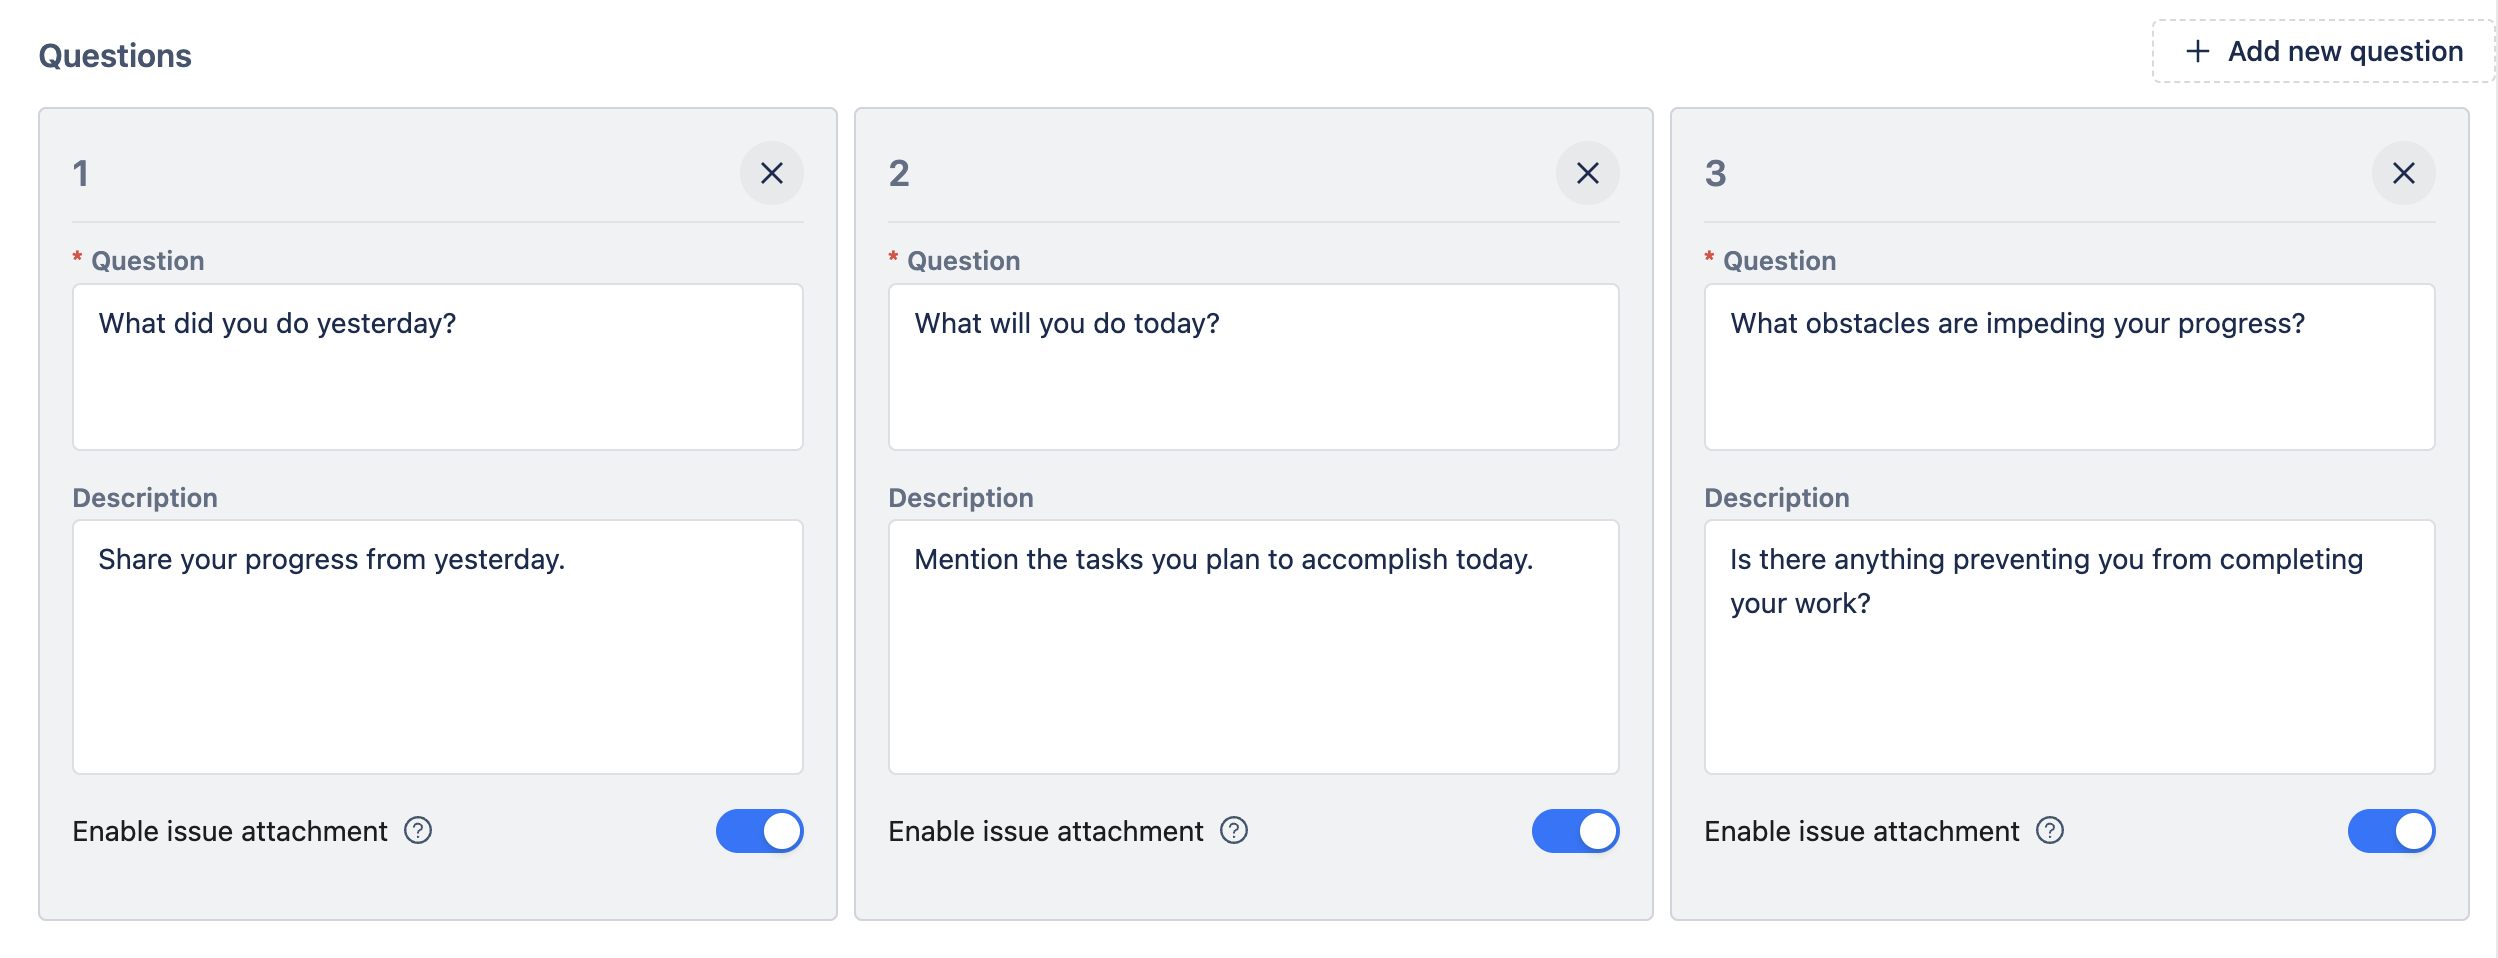2498x958 pixels.
Task: Click the "Enable issue attachment" label in question 1
Action: pyautogui.click(x=229, y=831)
